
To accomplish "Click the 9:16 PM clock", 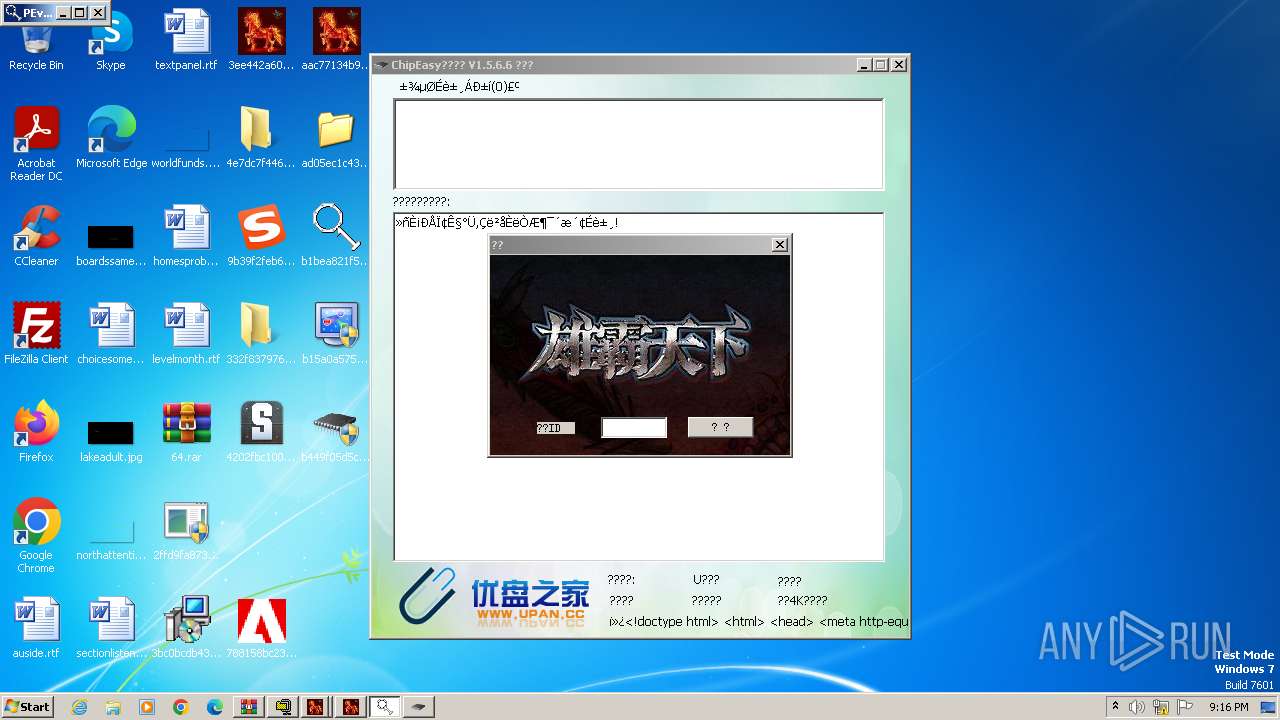I will tap(1228, 707).
